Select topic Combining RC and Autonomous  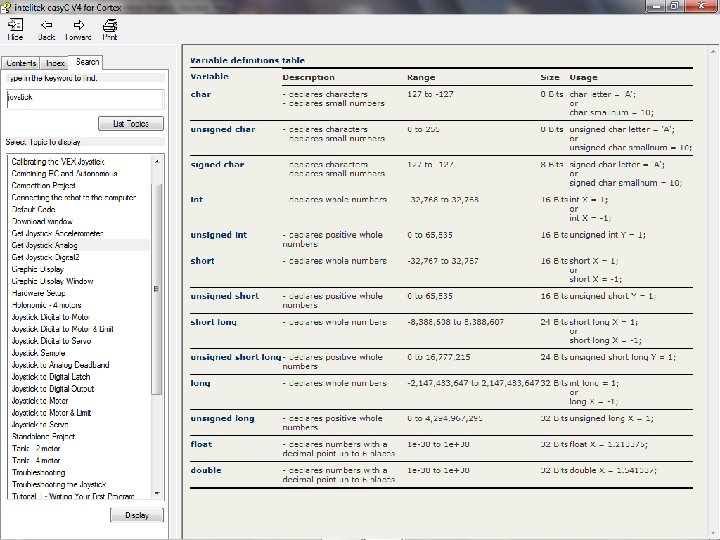coord(64,174)
